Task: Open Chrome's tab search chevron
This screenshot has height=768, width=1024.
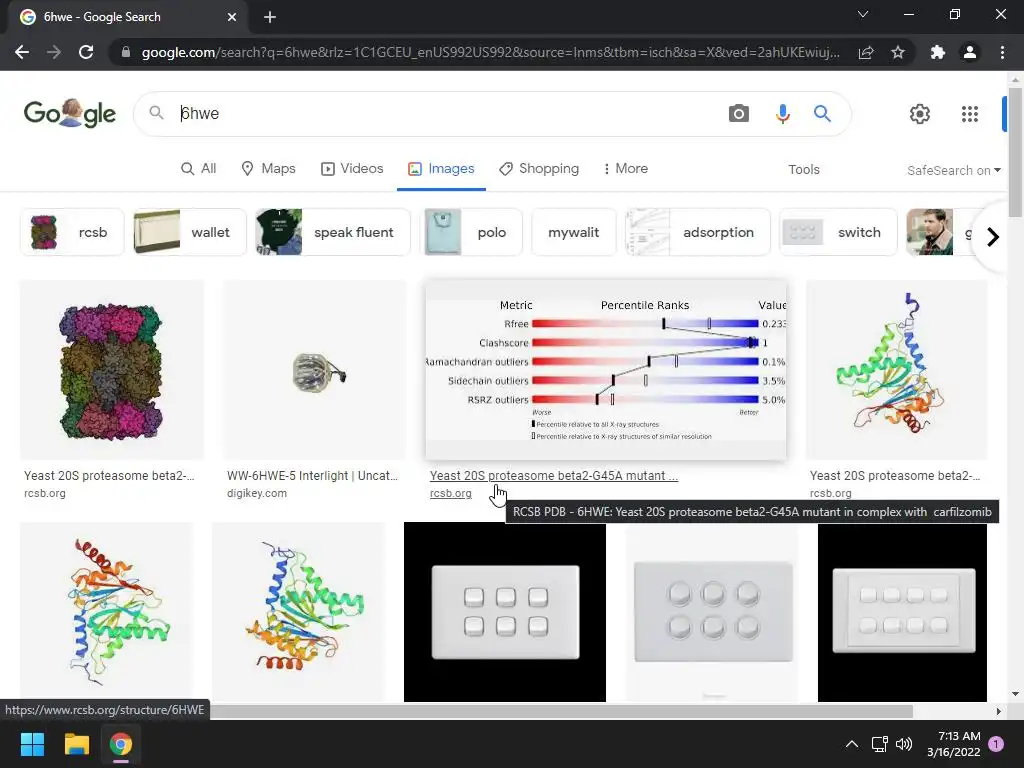Action: click(x=863, y=14)
